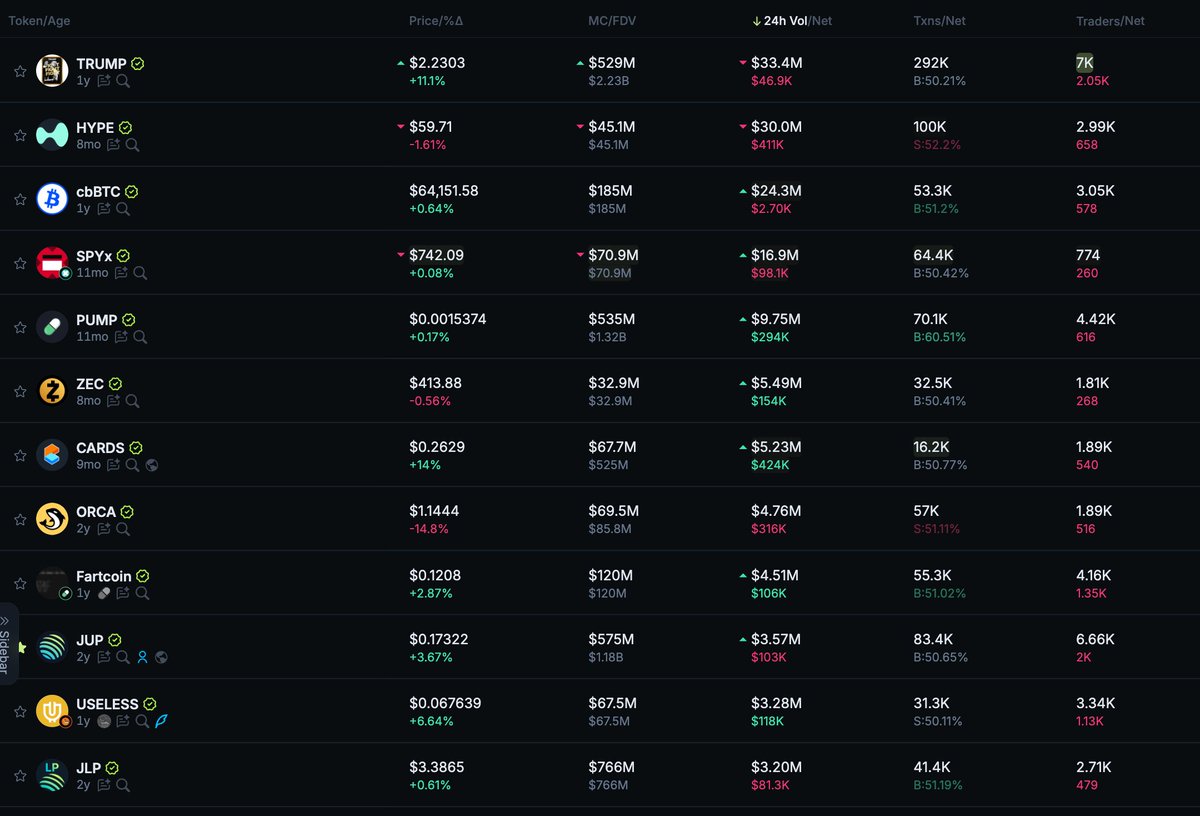Viewport: 1200px width, 816px height.
Task: Click cbBTC price $64,151.58
Action: point(443,191)
